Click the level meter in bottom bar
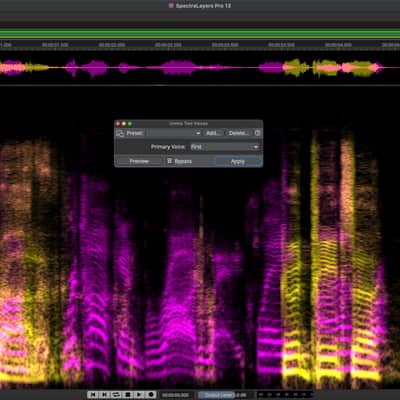 284,395
